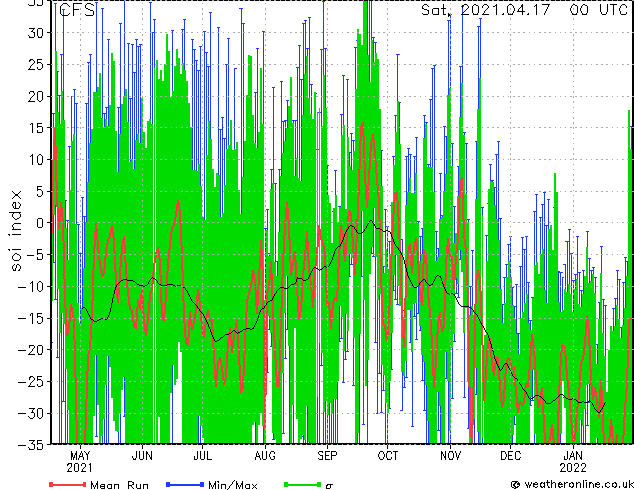Click the y-axis value -35
634x490 pixels.
32,445
